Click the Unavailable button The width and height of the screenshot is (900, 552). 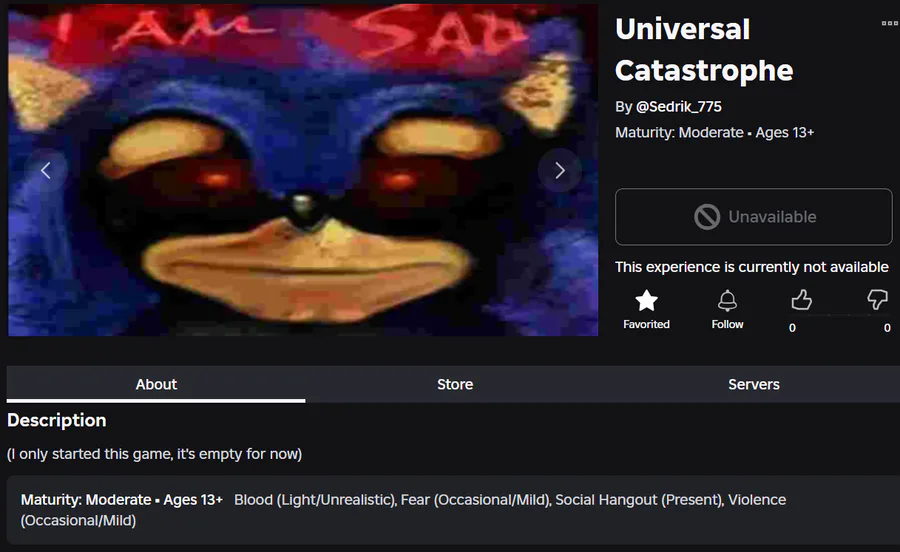(x=754, y=217)
